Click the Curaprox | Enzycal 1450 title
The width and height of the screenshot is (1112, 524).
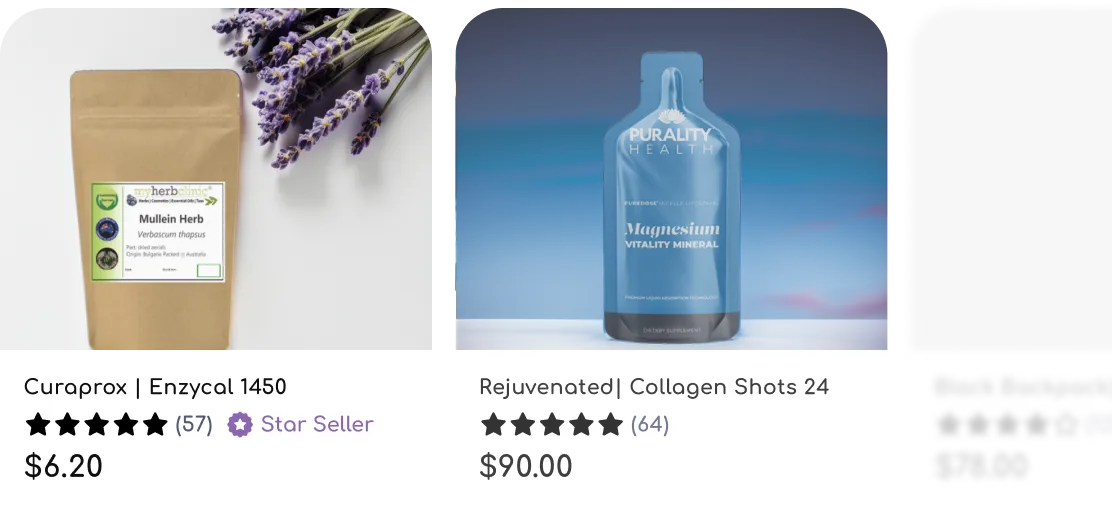[155, 387]
